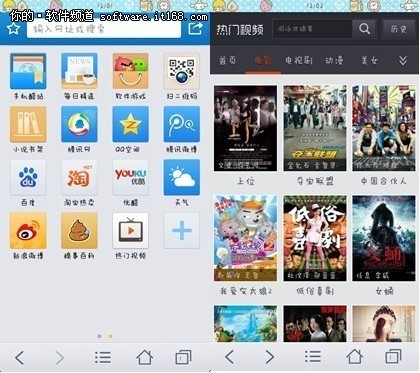Open the 糗事百科 icon
The width and height of the screenshot is (420, 373).
click(79, 231)
